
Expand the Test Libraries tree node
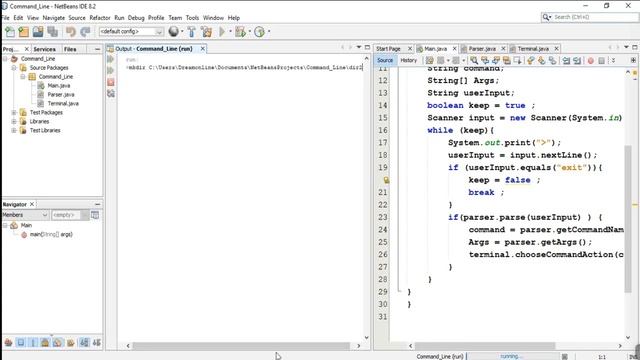[14, 130]
